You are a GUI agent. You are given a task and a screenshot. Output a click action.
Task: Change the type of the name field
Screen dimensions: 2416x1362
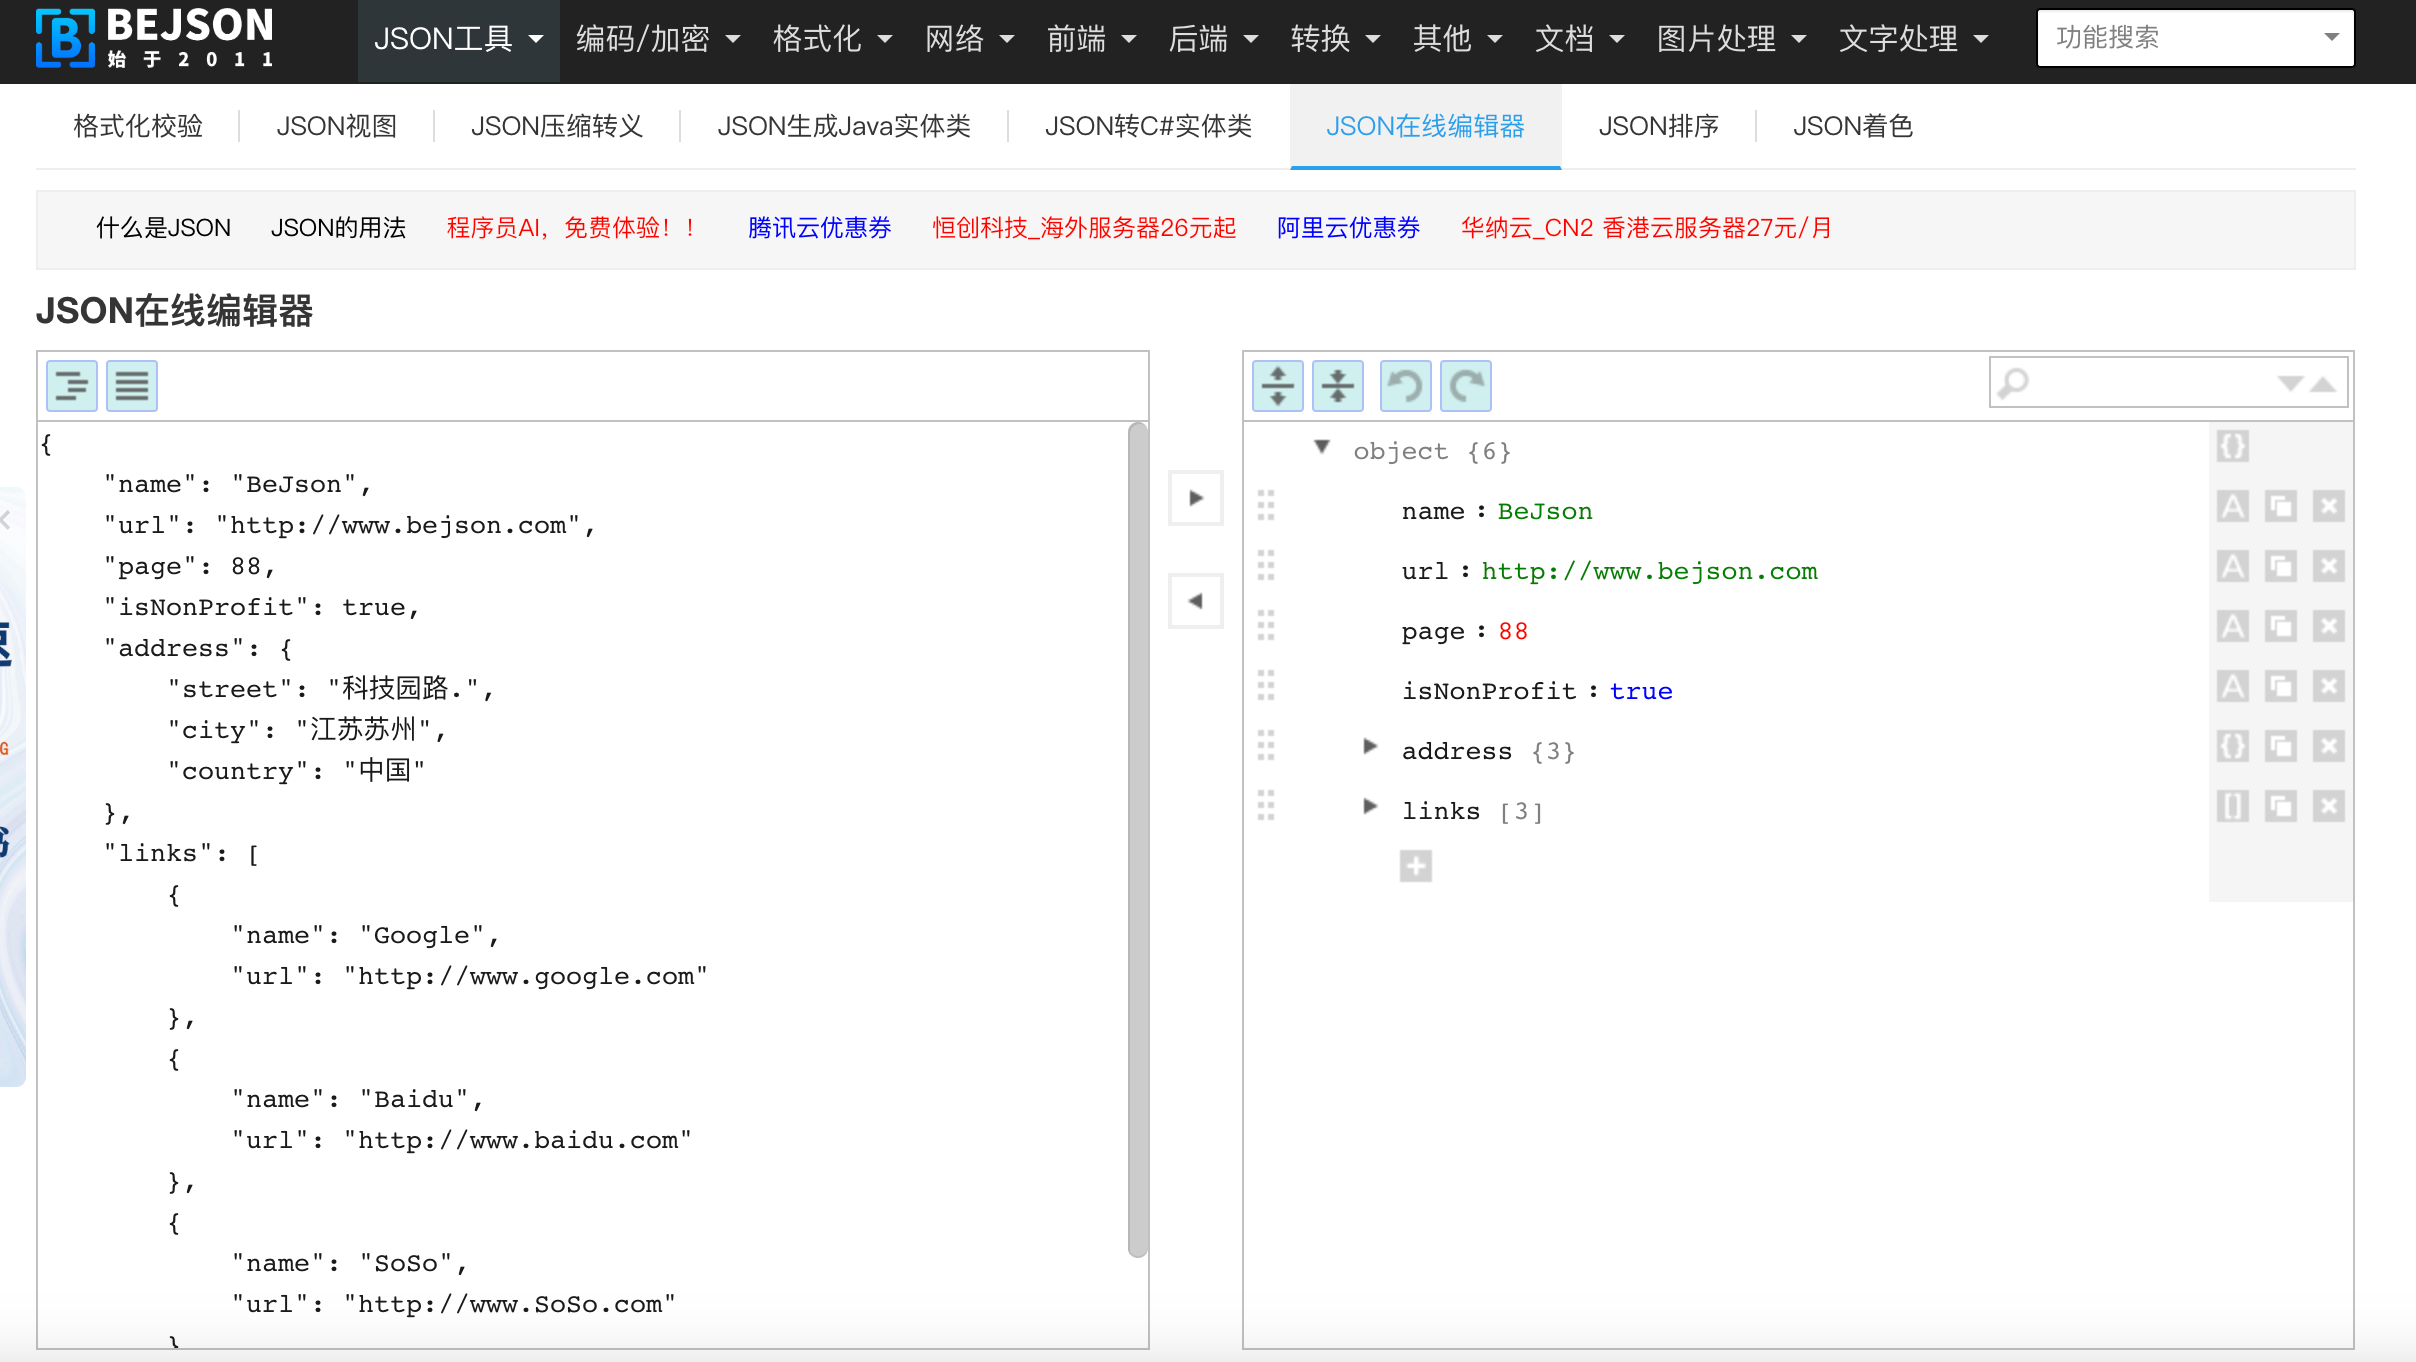point(2233,505)
